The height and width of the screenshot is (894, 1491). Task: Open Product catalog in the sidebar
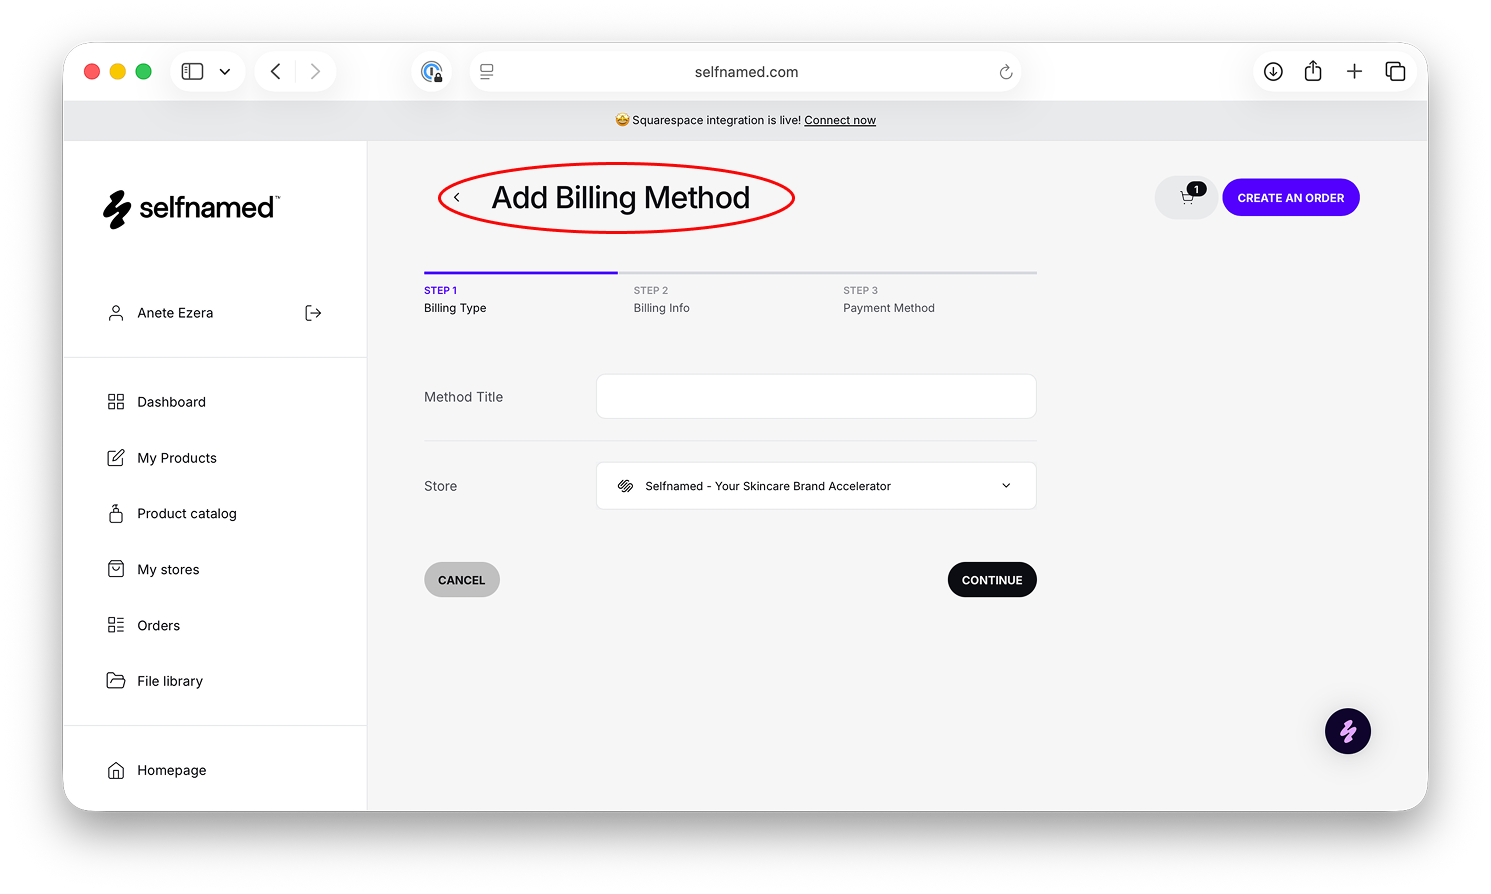(x=171, y=514)
